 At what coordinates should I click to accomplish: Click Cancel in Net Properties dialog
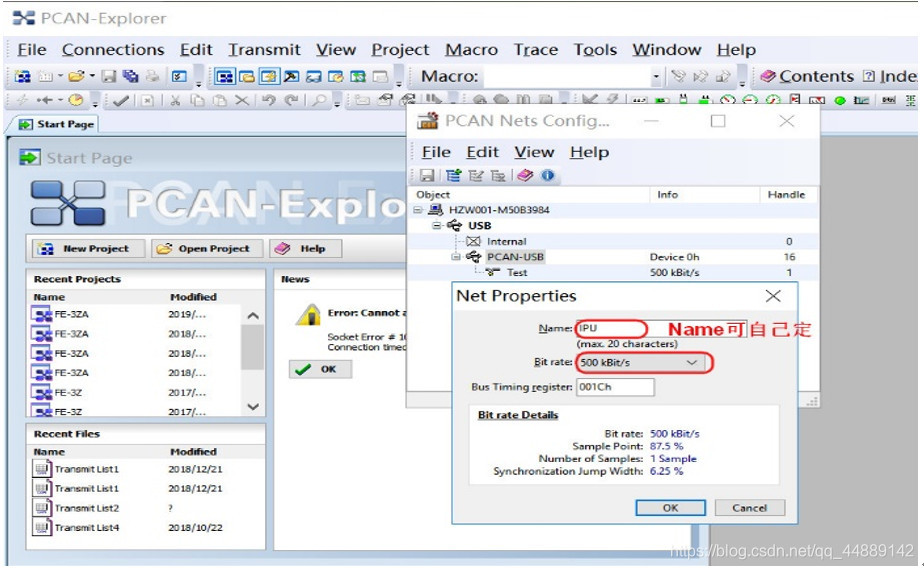pos(750,508)
